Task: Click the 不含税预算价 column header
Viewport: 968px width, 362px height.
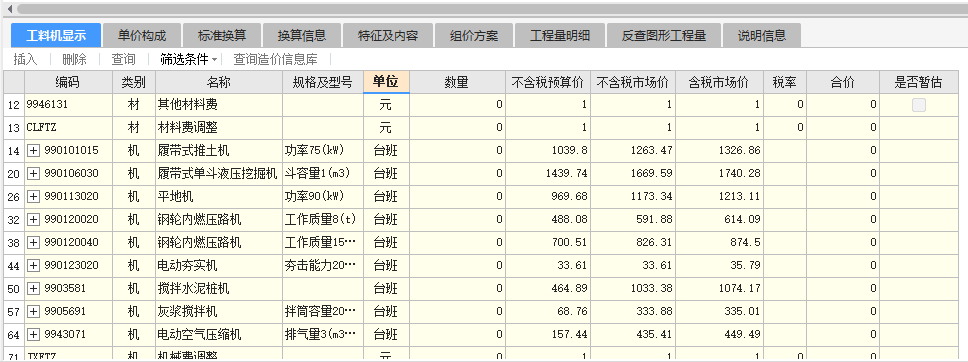Action: coord(548,82)
